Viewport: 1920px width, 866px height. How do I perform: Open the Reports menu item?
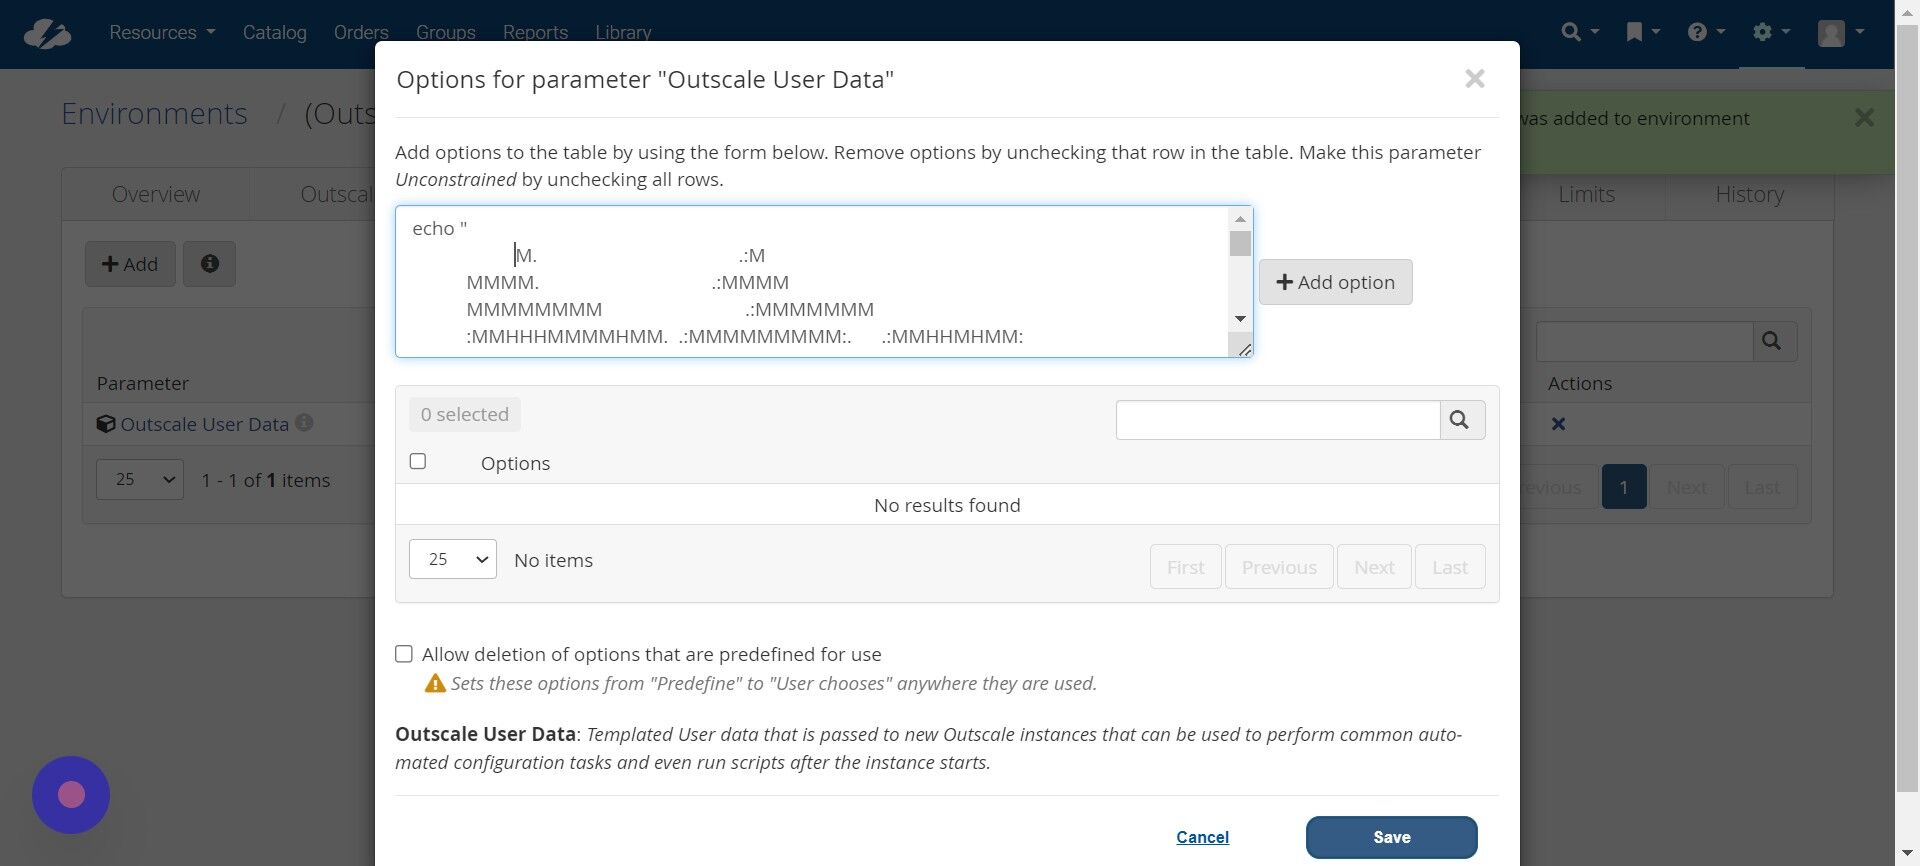click(x=535, y=33)
